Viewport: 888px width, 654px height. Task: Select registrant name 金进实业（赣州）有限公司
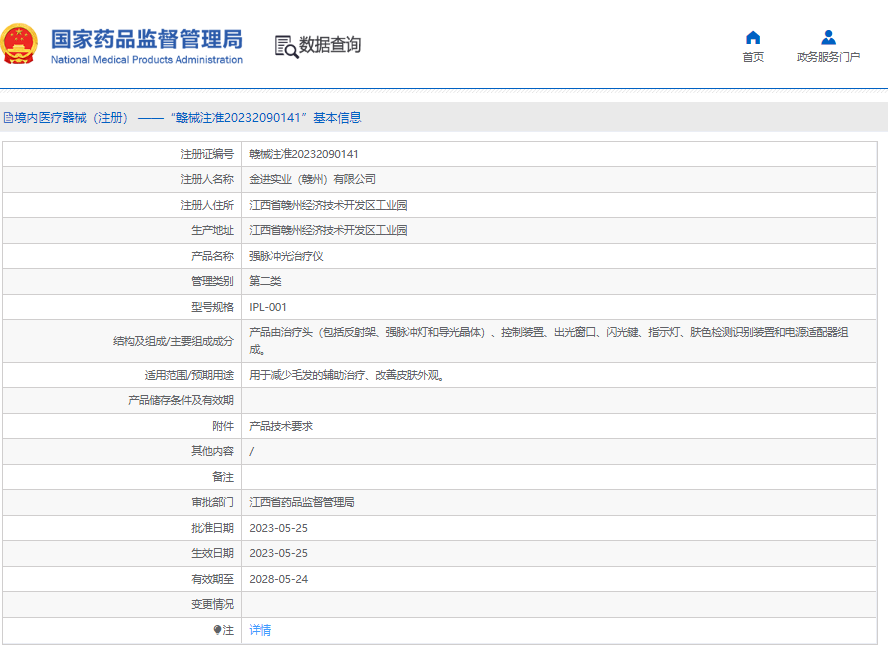pyautogui.click(x=312, y=179)
